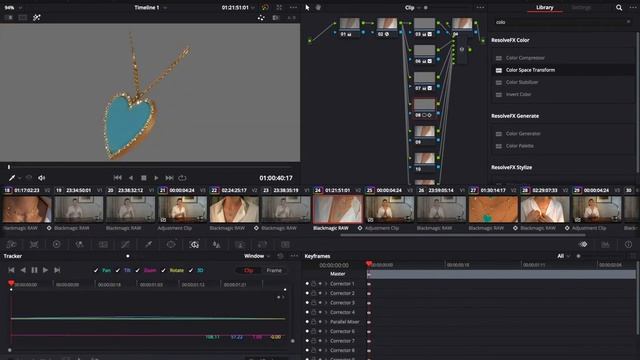Click the bypass color grades icon

[265, 7]
